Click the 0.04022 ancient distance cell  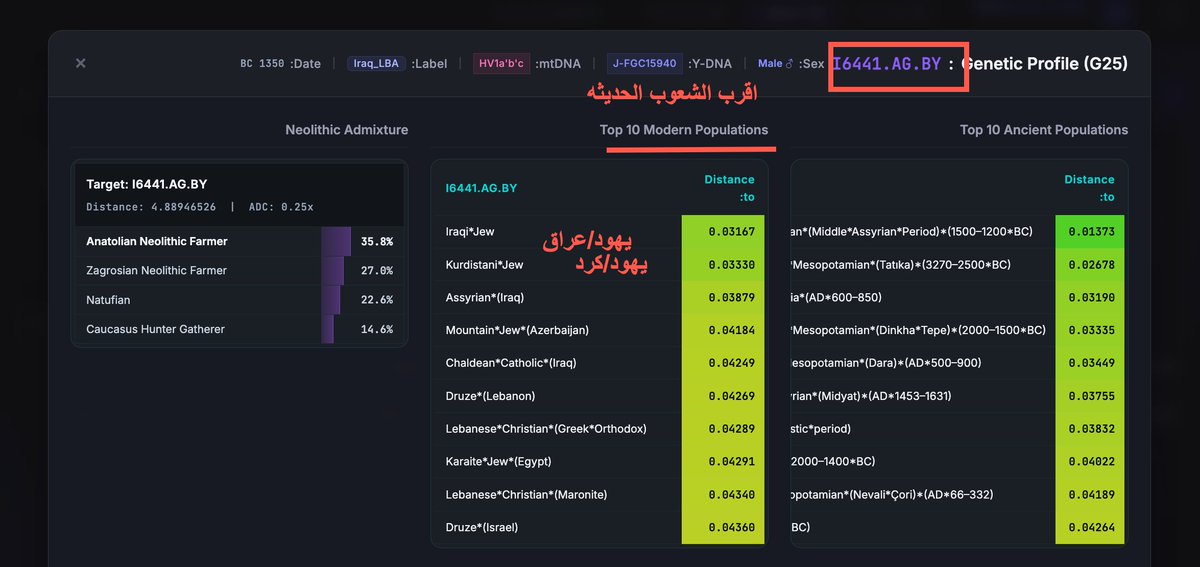[1090, 461]
